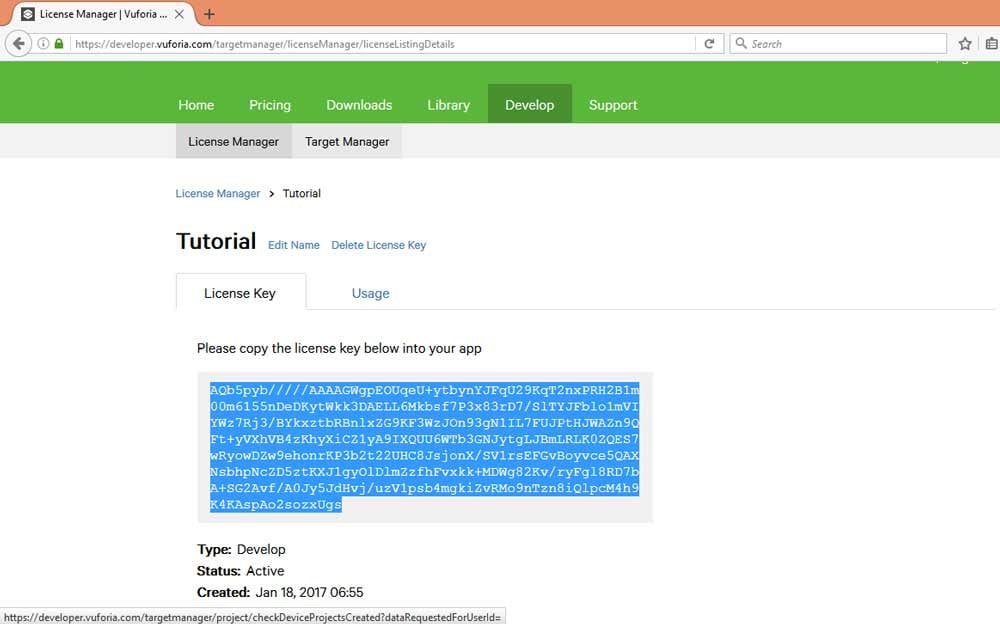Image resolution: width=1000 pixels, height=624 pixels.
Task: Bookmark this page with the star icon
Action: click(x=965, y=44)
